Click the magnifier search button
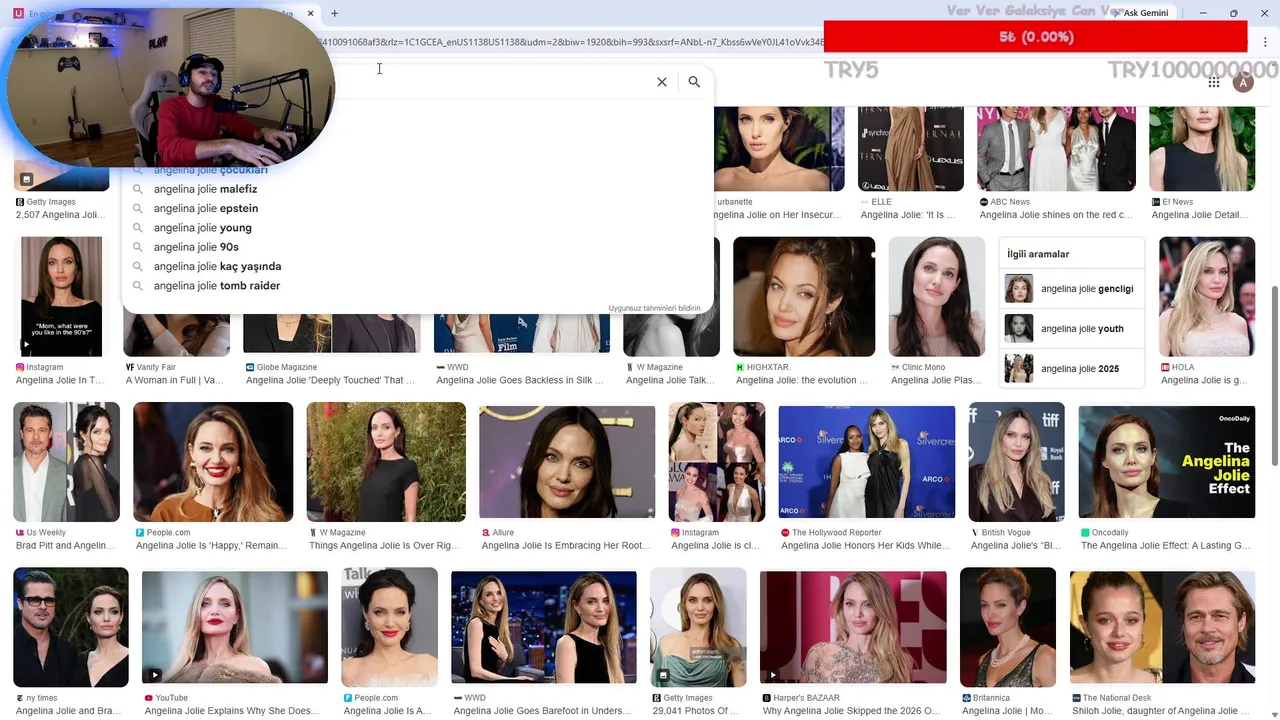1280x720 pixels. 694,82
